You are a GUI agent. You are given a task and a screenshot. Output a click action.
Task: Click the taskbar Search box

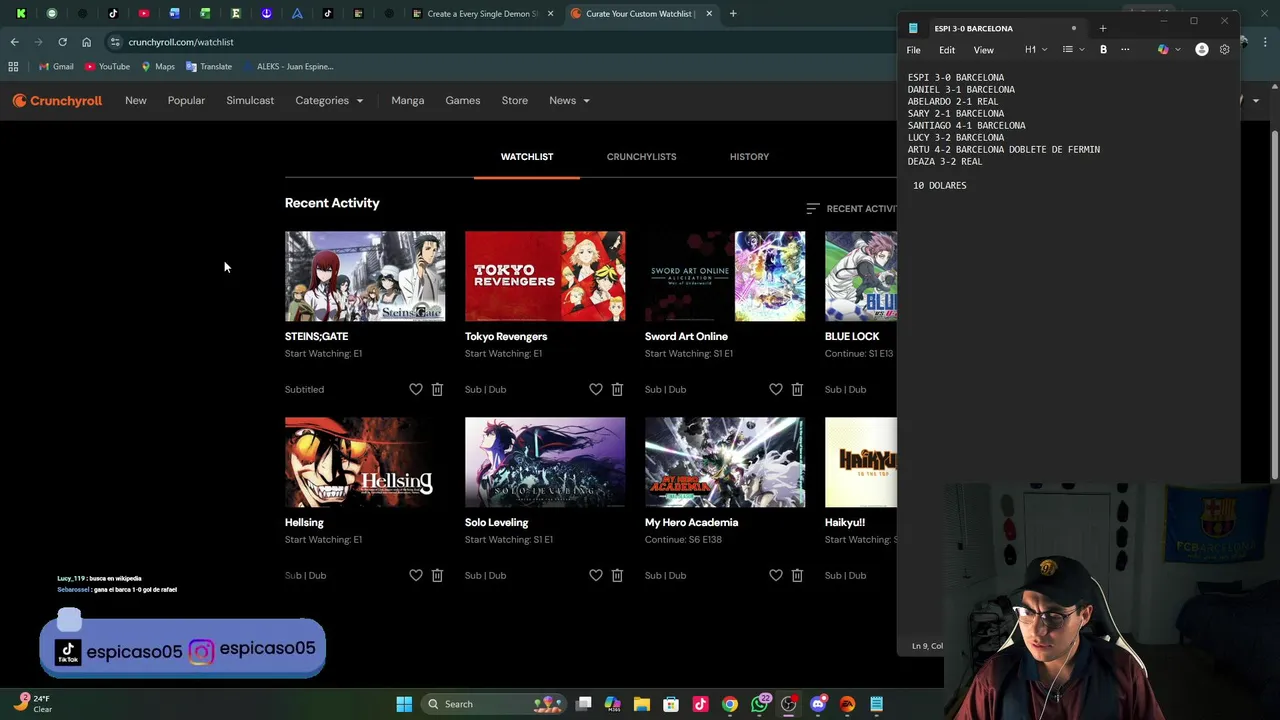coord(492,704)
